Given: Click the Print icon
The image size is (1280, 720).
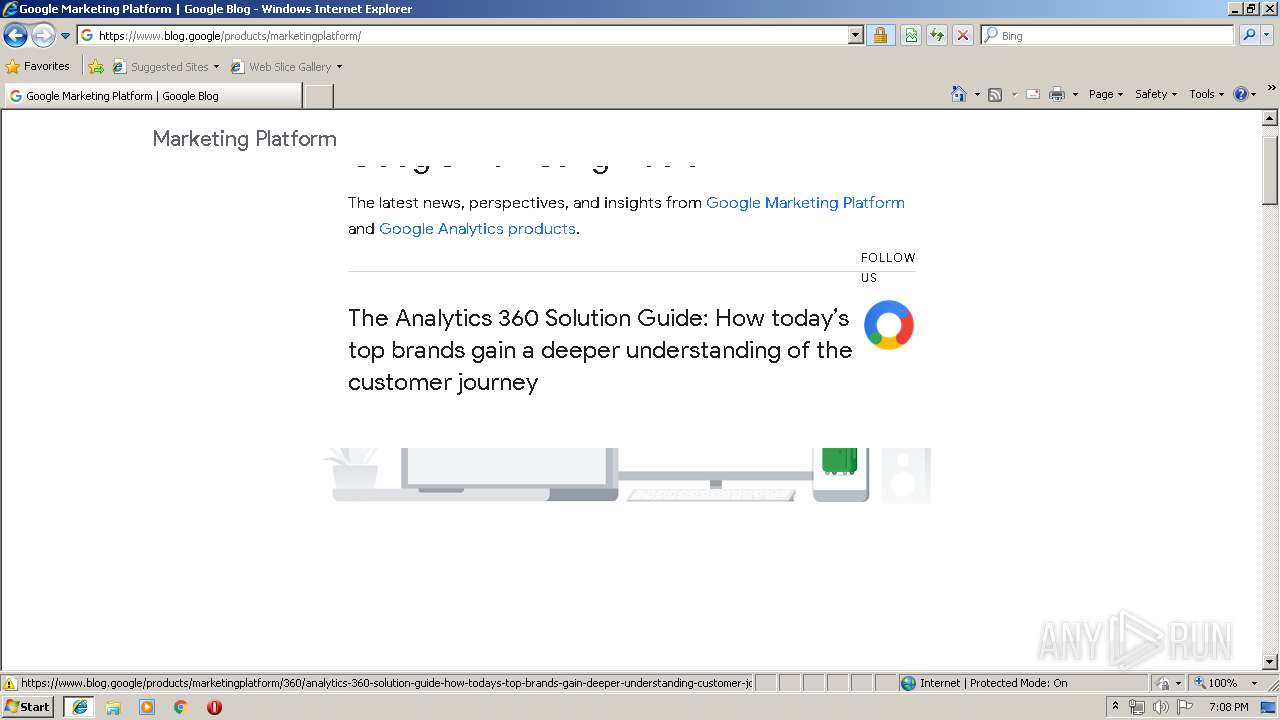Looking at the screenshot, I should tap(1057, 94).
